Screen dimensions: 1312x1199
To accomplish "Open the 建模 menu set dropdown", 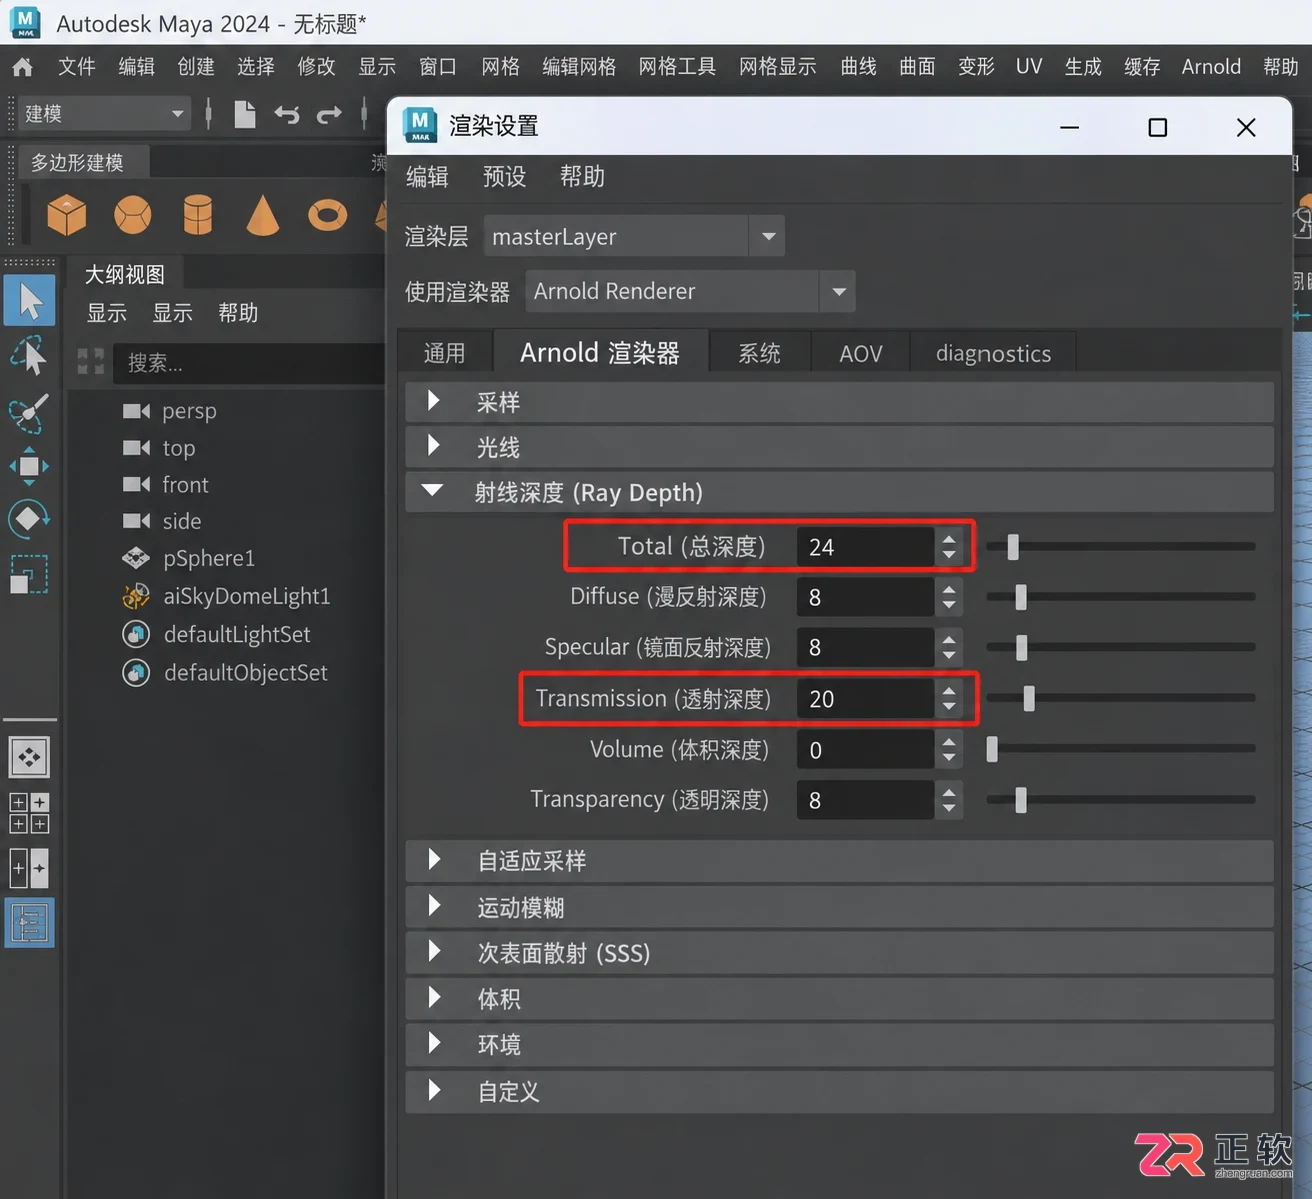I will tap(103, 114).
